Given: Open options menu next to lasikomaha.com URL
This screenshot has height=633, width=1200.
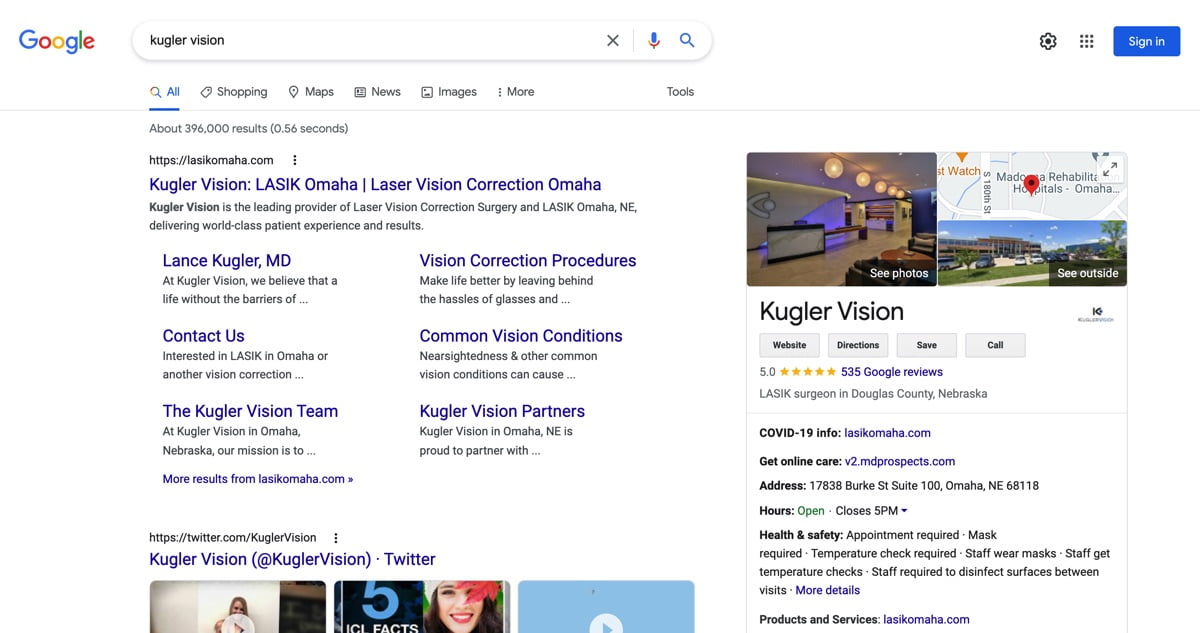Looking at the screenshot, I should pos(294,160).
